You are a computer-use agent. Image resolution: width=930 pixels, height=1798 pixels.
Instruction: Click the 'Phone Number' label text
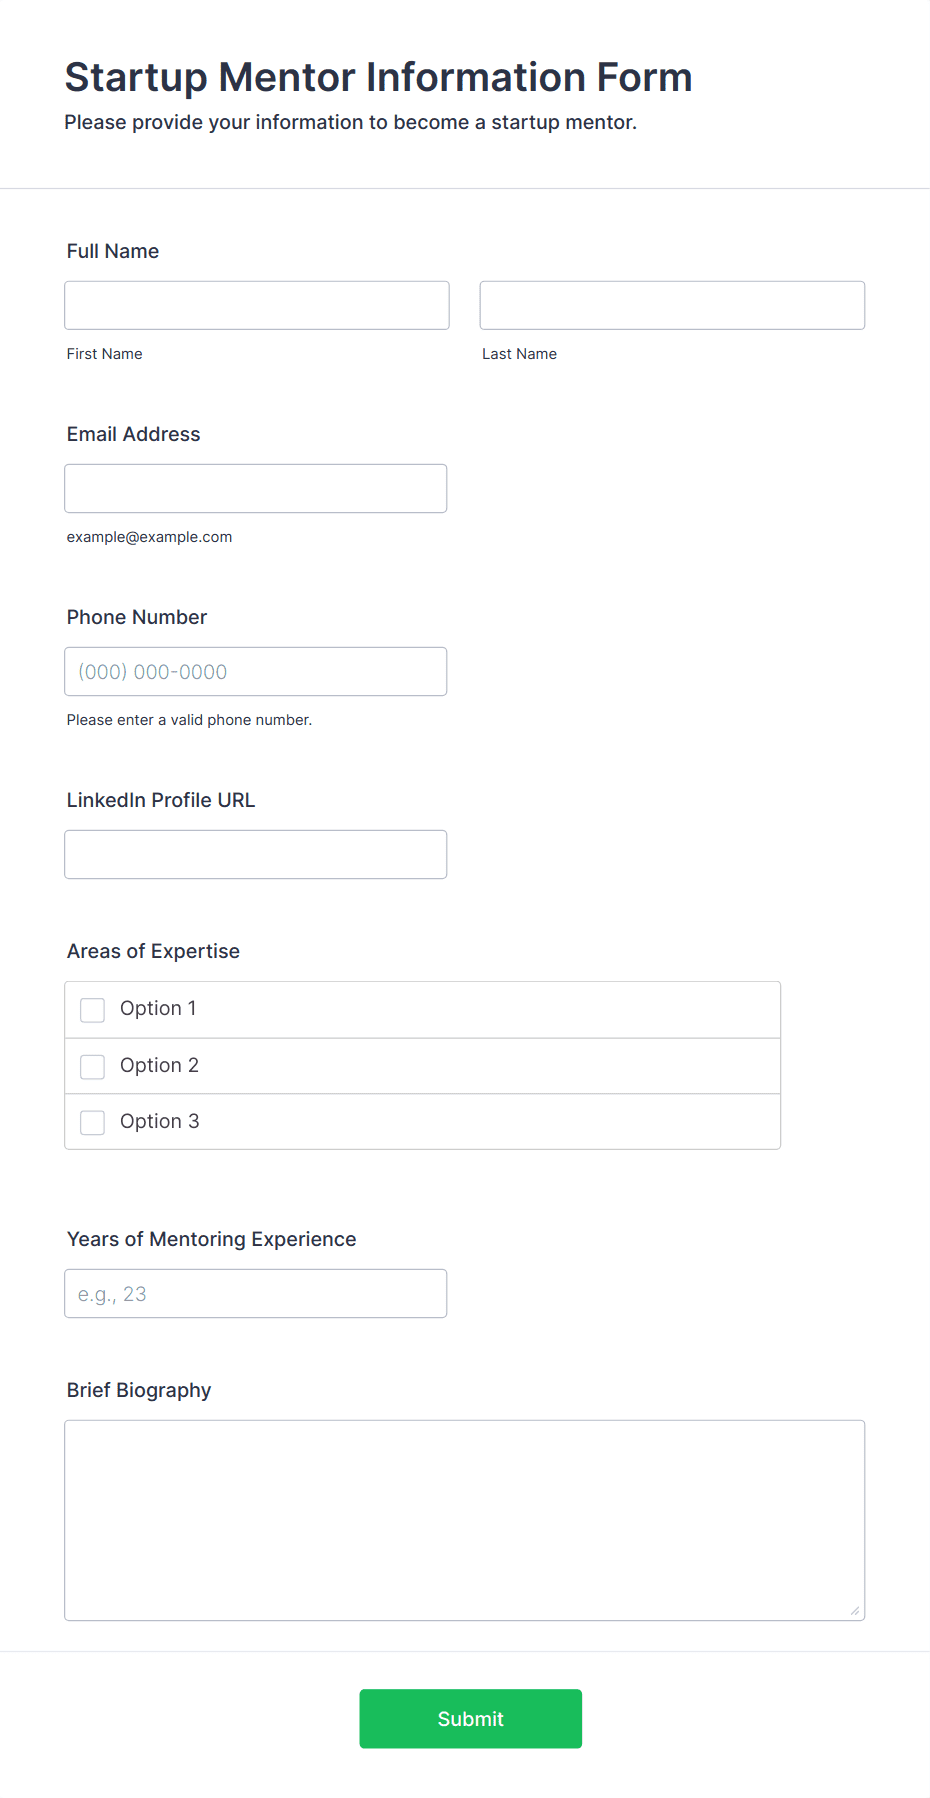coord(137,617)
